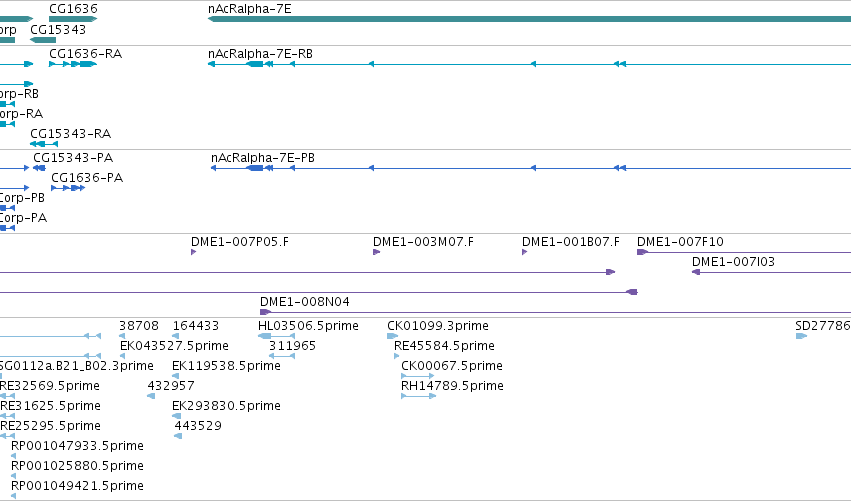The height and width of the screenshot is (501, 851).
Task: Click the DME1-007P05.F feature label
Action: [x=240, y=242]
